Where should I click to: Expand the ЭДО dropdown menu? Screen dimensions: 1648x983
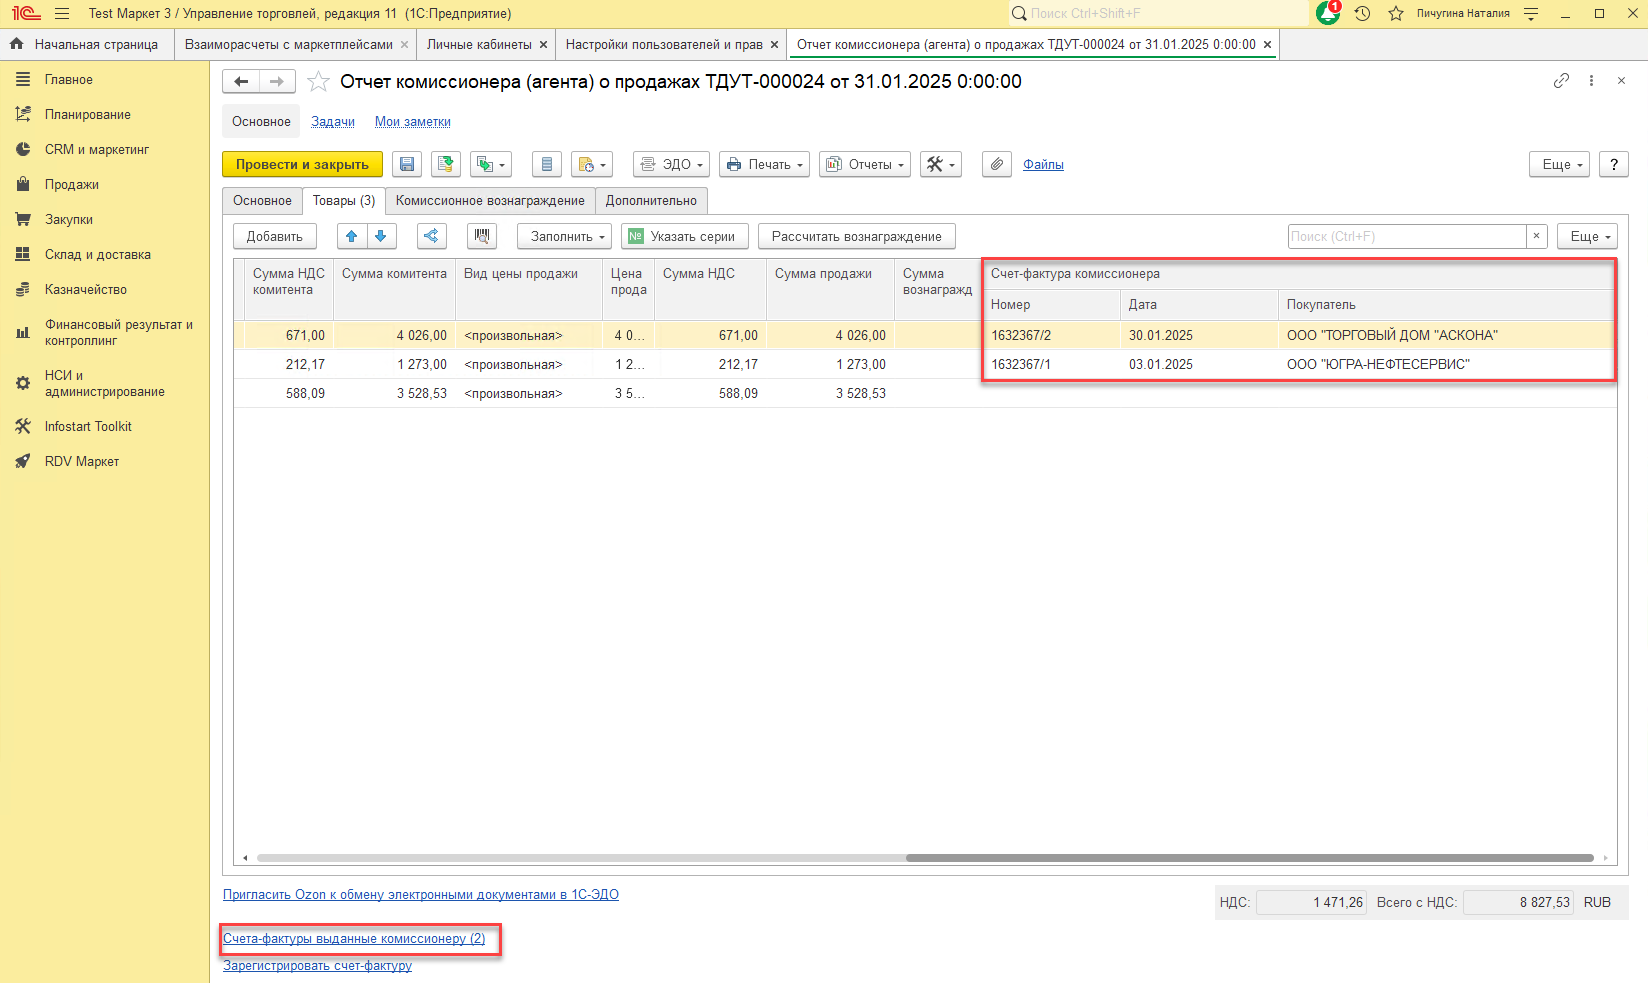(x=671, y=164)
